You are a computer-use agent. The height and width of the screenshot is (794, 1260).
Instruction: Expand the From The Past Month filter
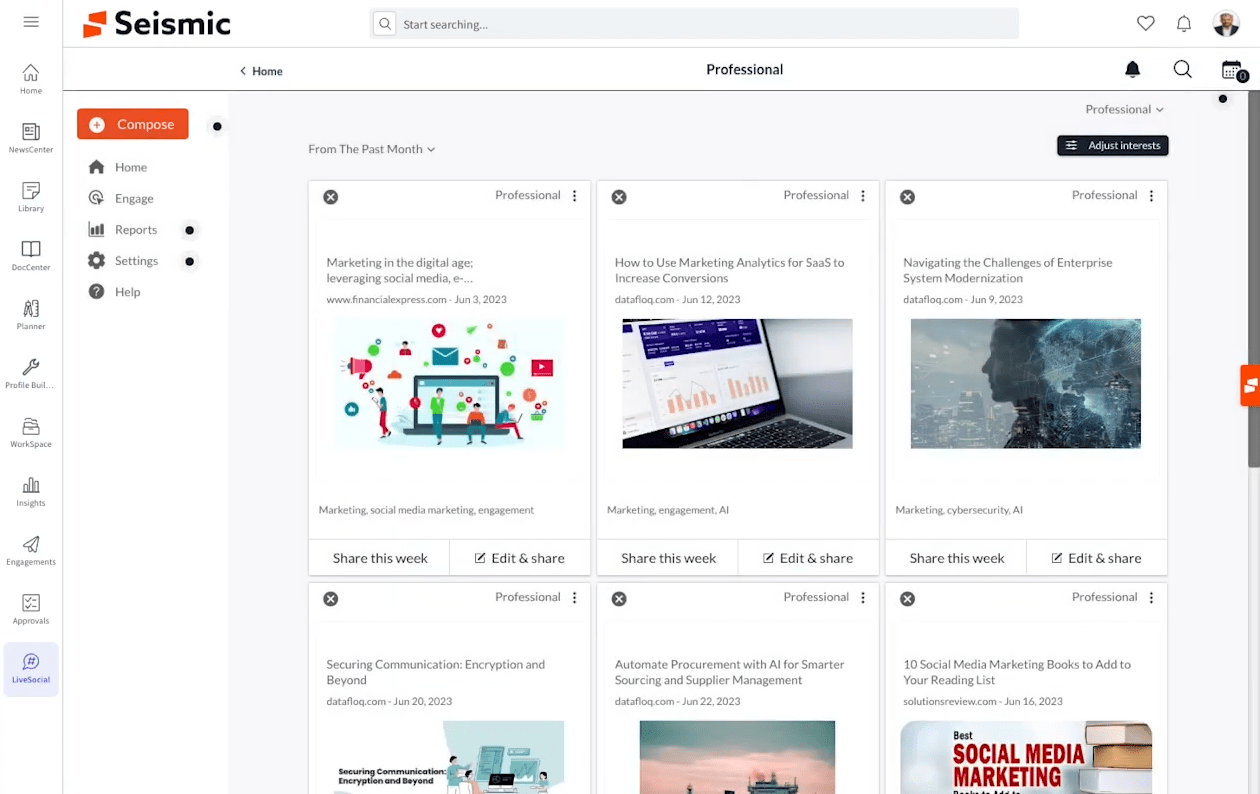[371, 149]
